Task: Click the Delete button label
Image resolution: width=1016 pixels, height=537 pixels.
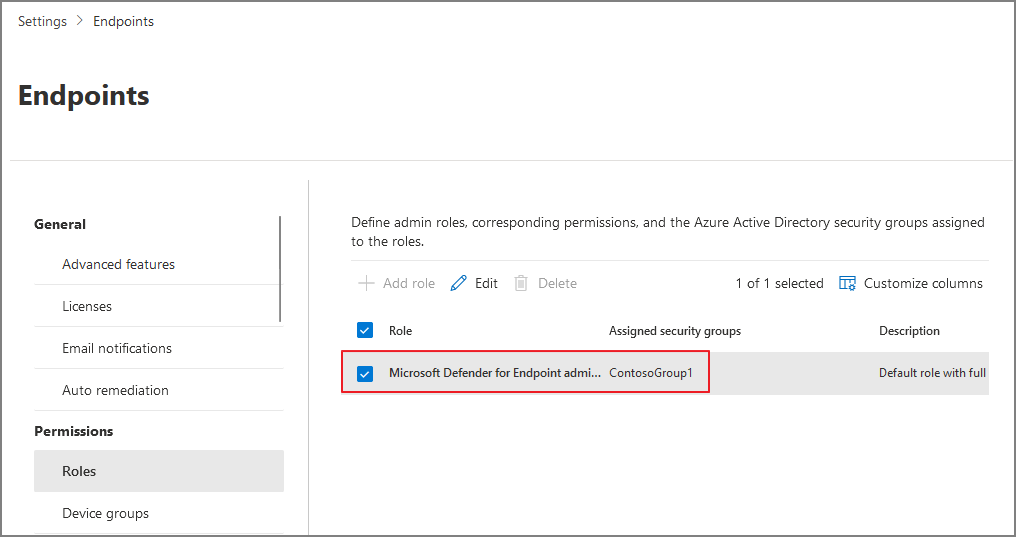Action: (557, 283)
